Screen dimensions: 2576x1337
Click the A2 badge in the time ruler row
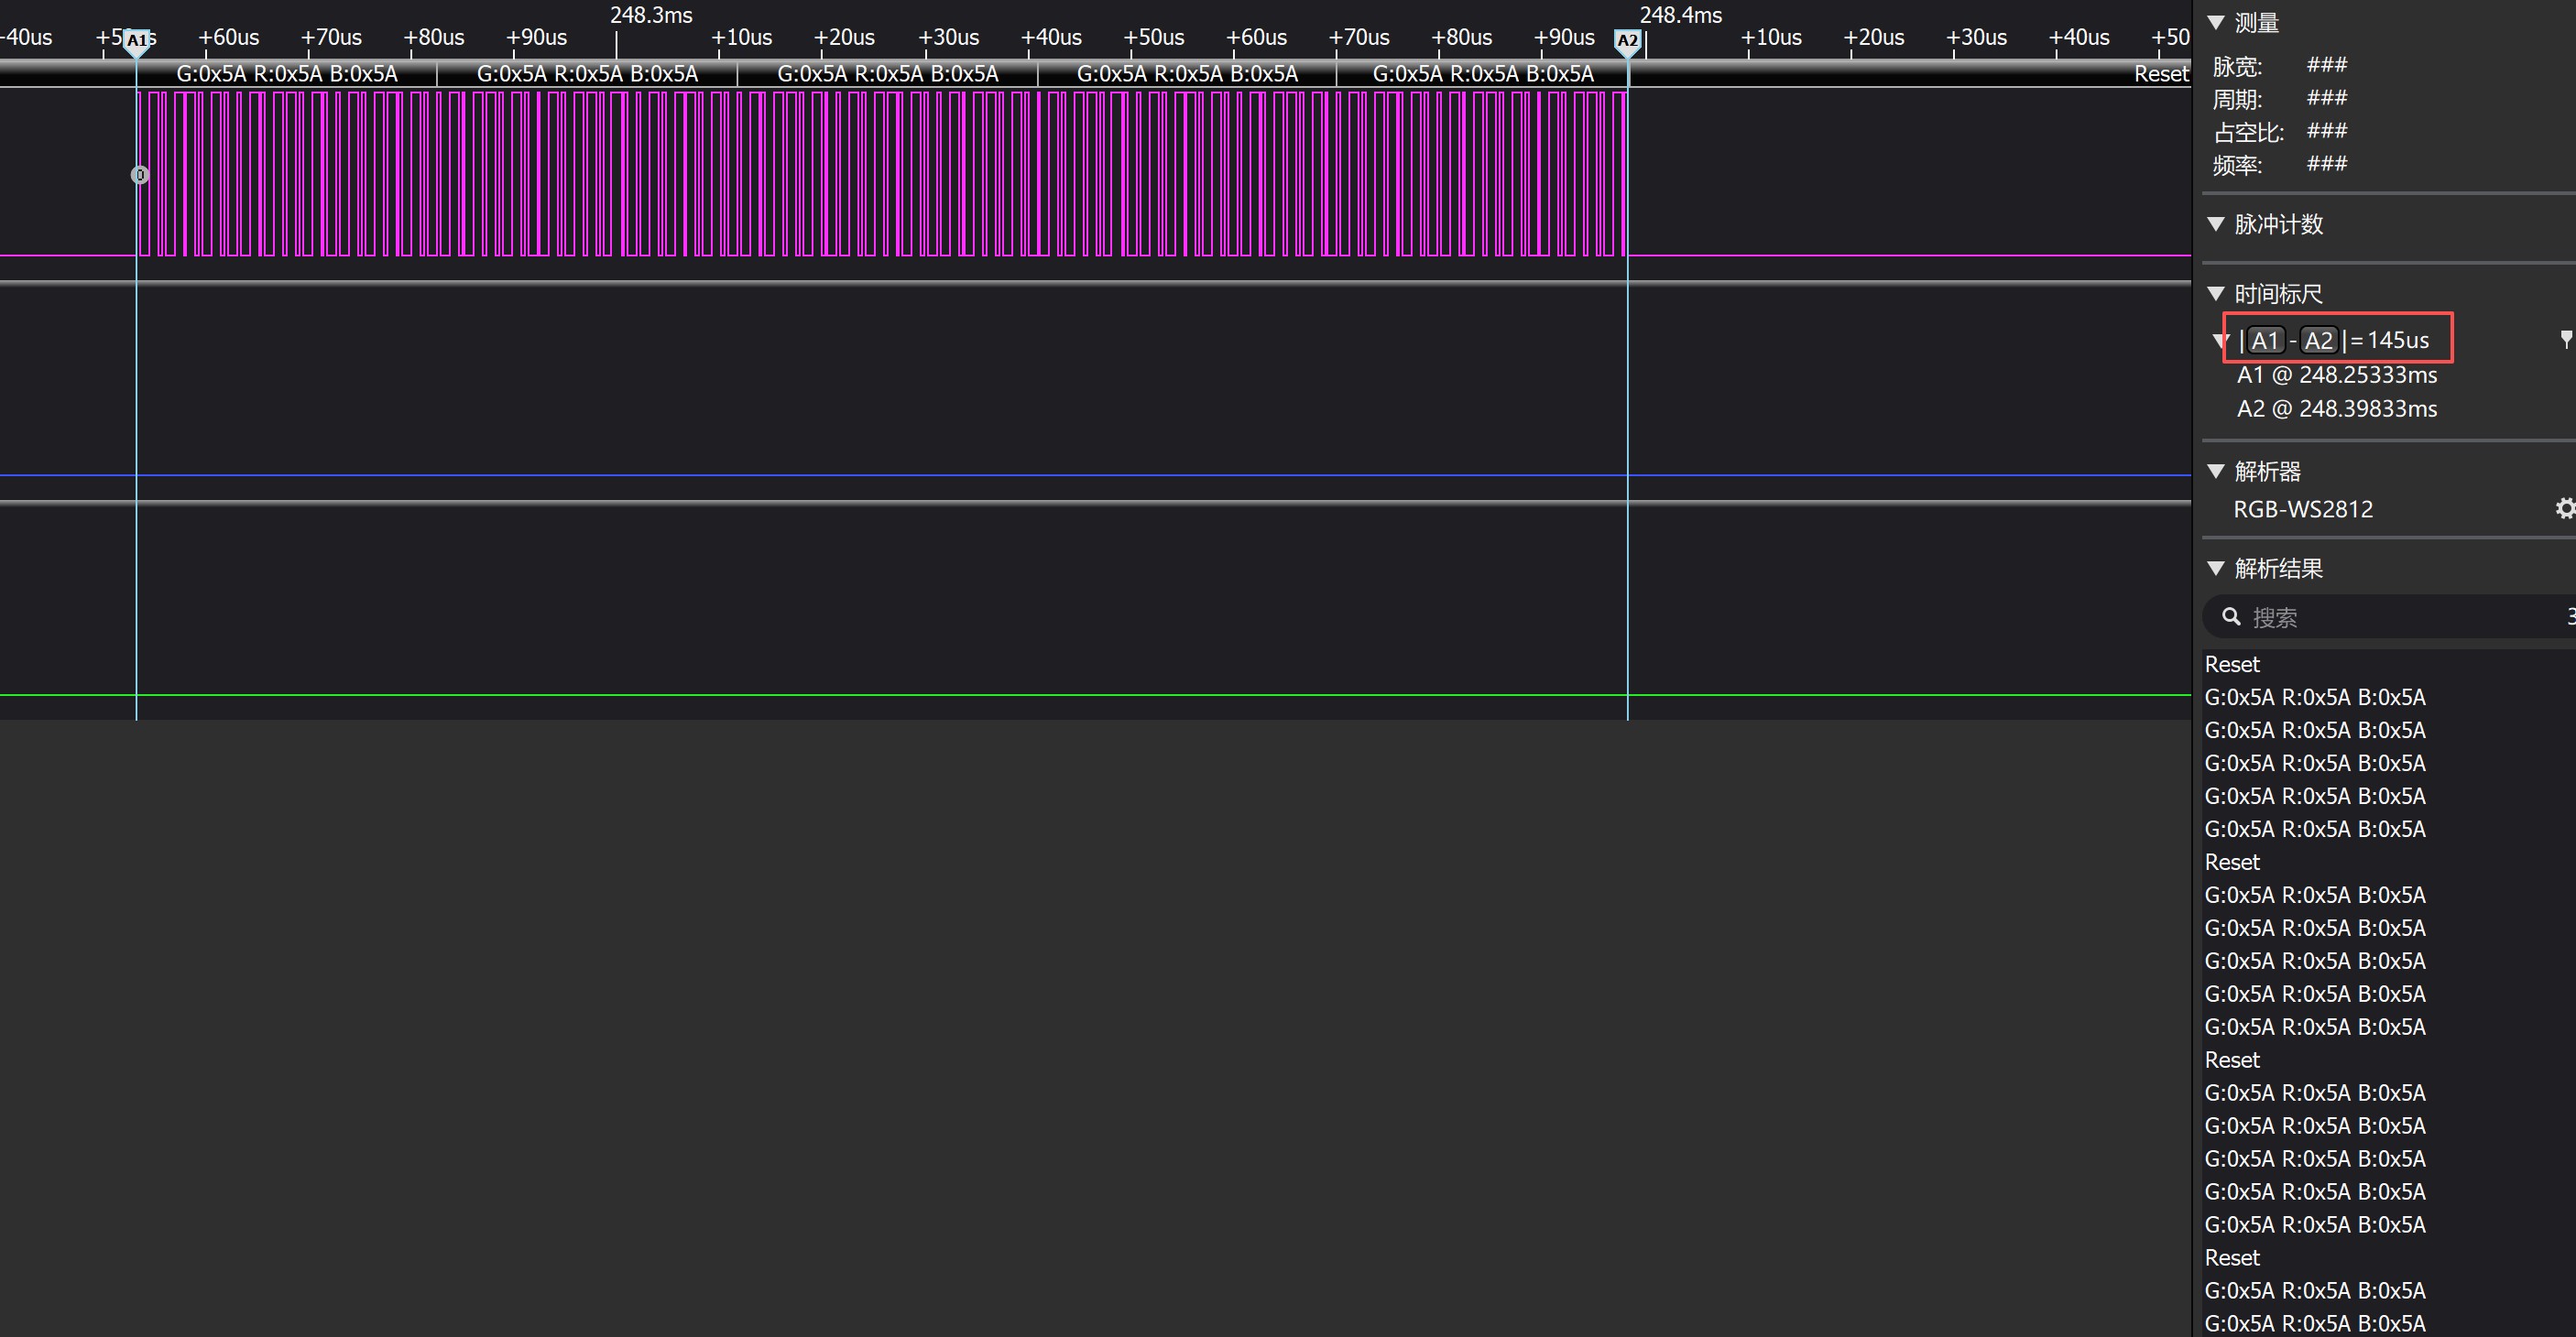tap(2318, 341)
